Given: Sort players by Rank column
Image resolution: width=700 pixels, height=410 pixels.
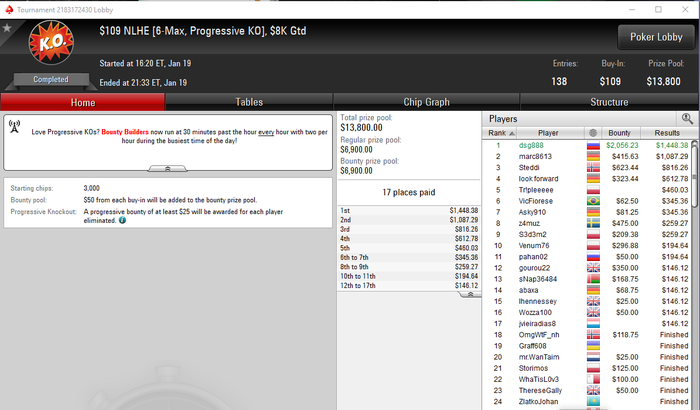Looking at the screenshot, I should pyautogui.click(x=499, y=133).
